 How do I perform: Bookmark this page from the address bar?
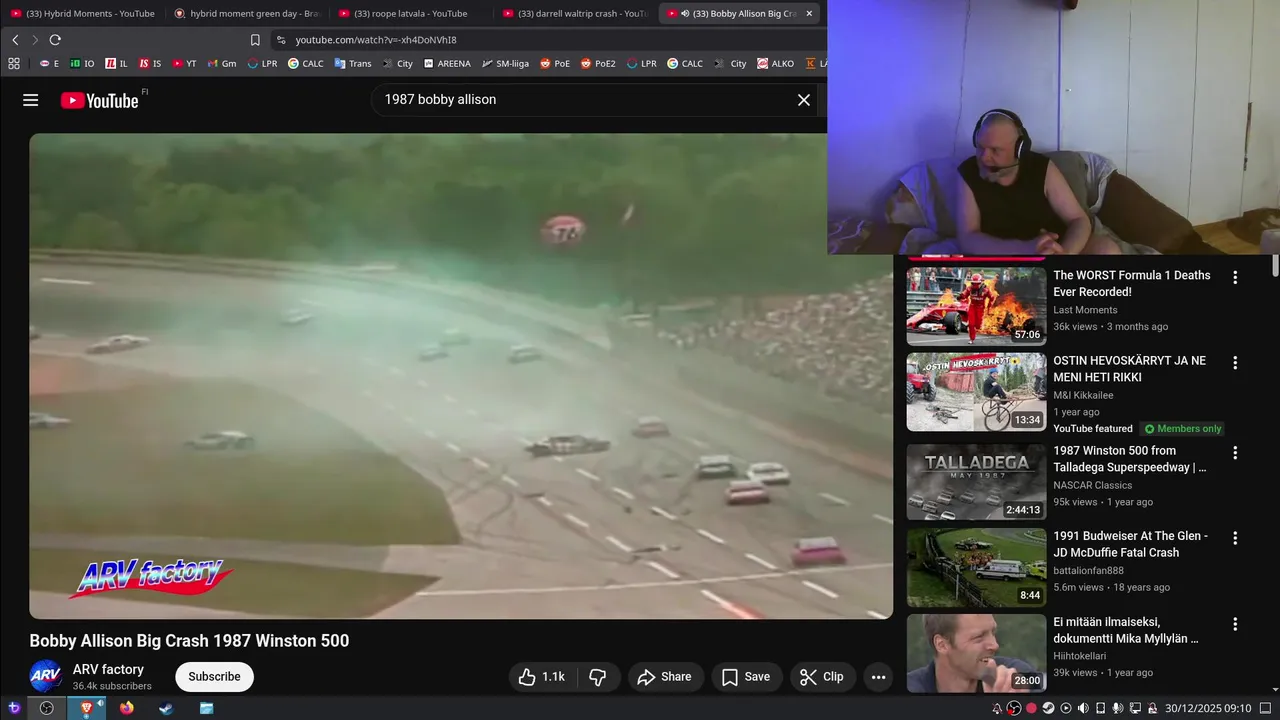tap(255, 40)
